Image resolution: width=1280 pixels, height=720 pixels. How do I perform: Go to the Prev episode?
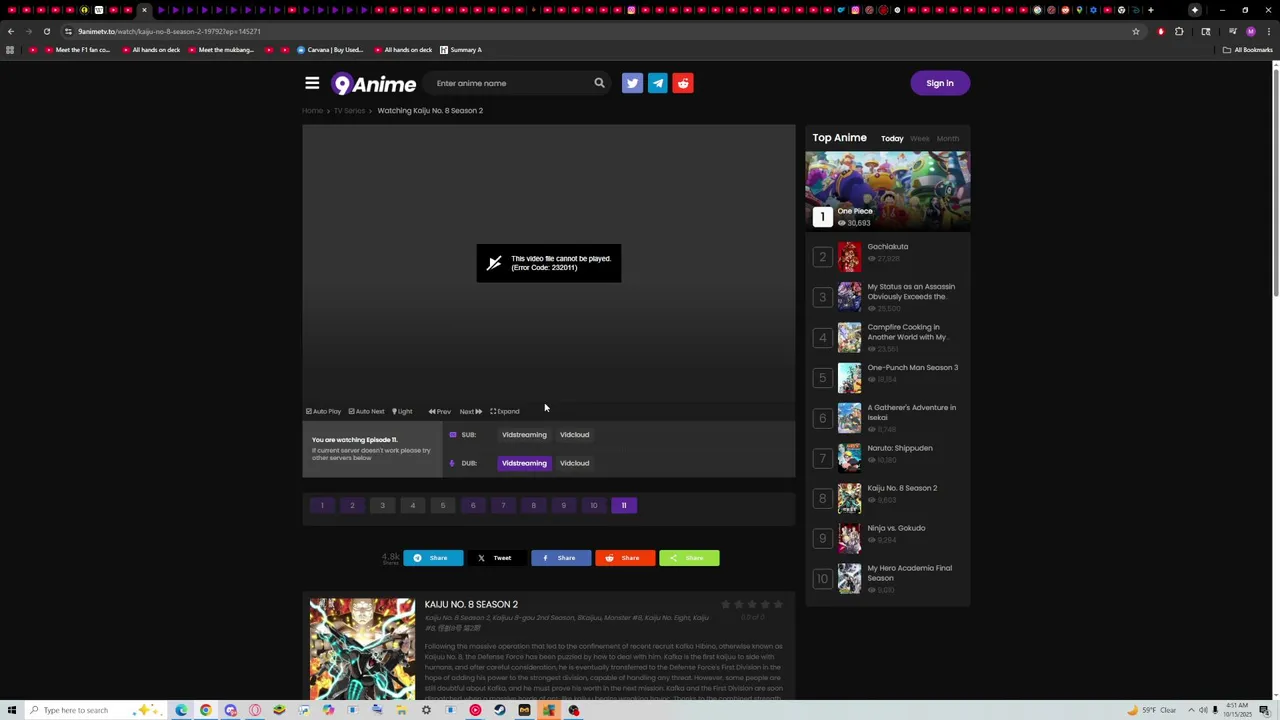click(x=440, y=411)
